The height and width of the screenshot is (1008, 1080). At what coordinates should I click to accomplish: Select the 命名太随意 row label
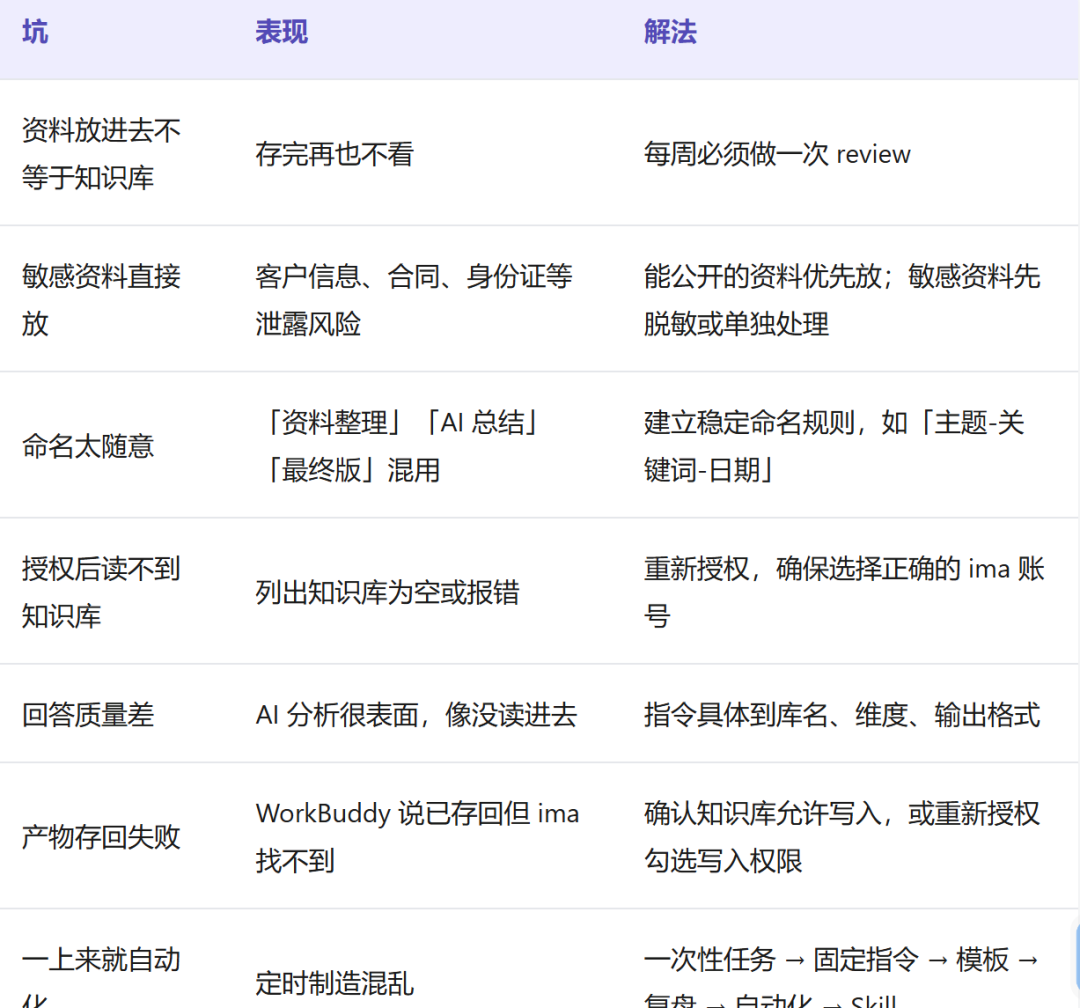point(88,446)
